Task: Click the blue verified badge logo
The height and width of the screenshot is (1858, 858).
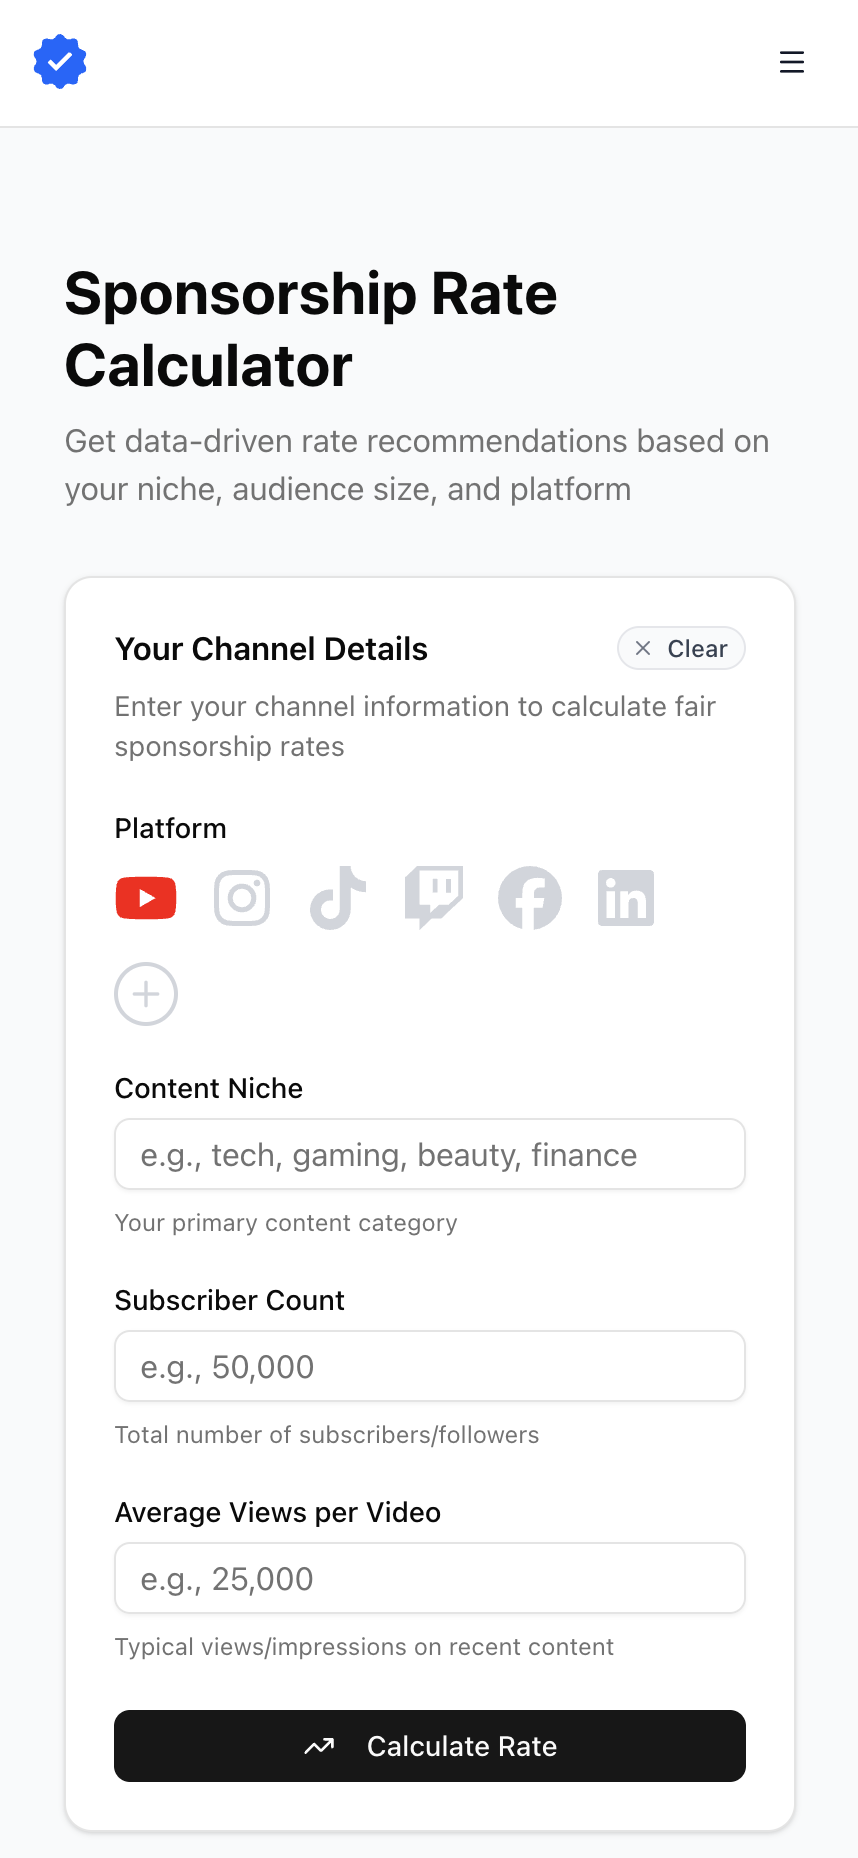Action: click(x=60, y=62)
